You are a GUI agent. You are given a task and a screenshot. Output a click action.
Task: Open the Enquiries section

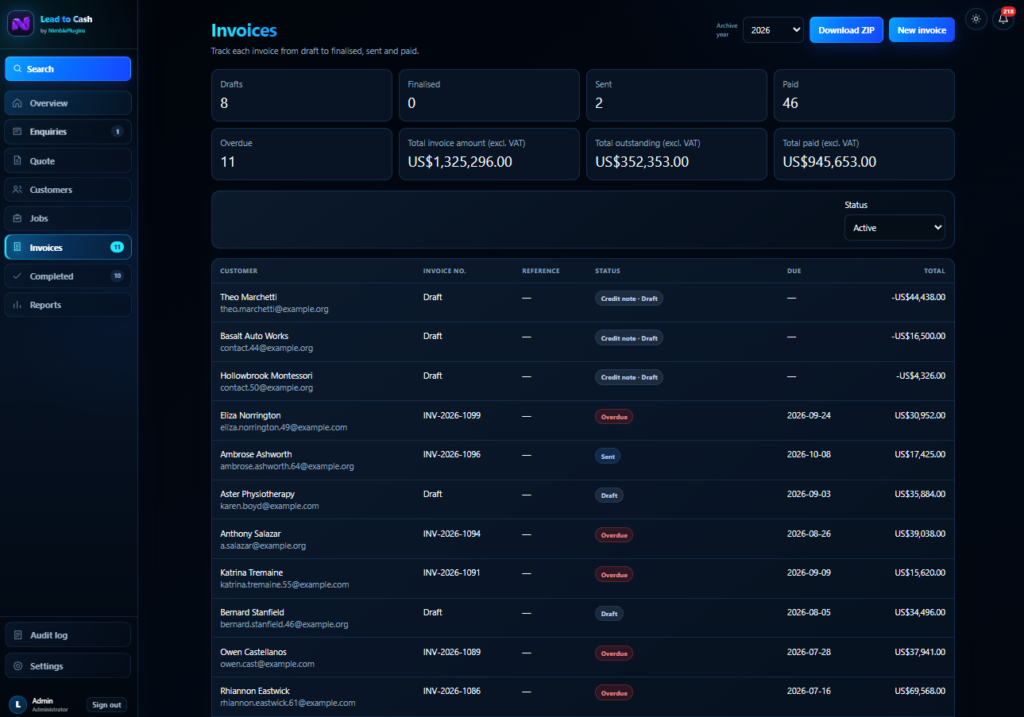[x=68, y=132]
